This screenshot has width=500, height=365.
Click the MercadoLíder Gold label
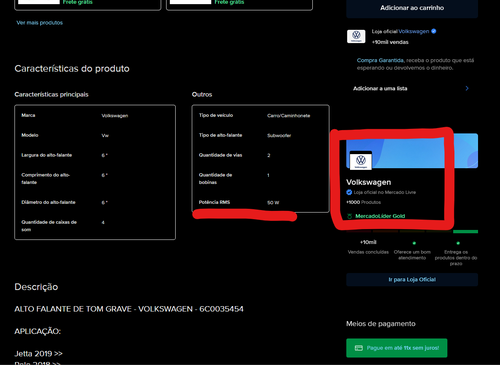click(380, 216)
